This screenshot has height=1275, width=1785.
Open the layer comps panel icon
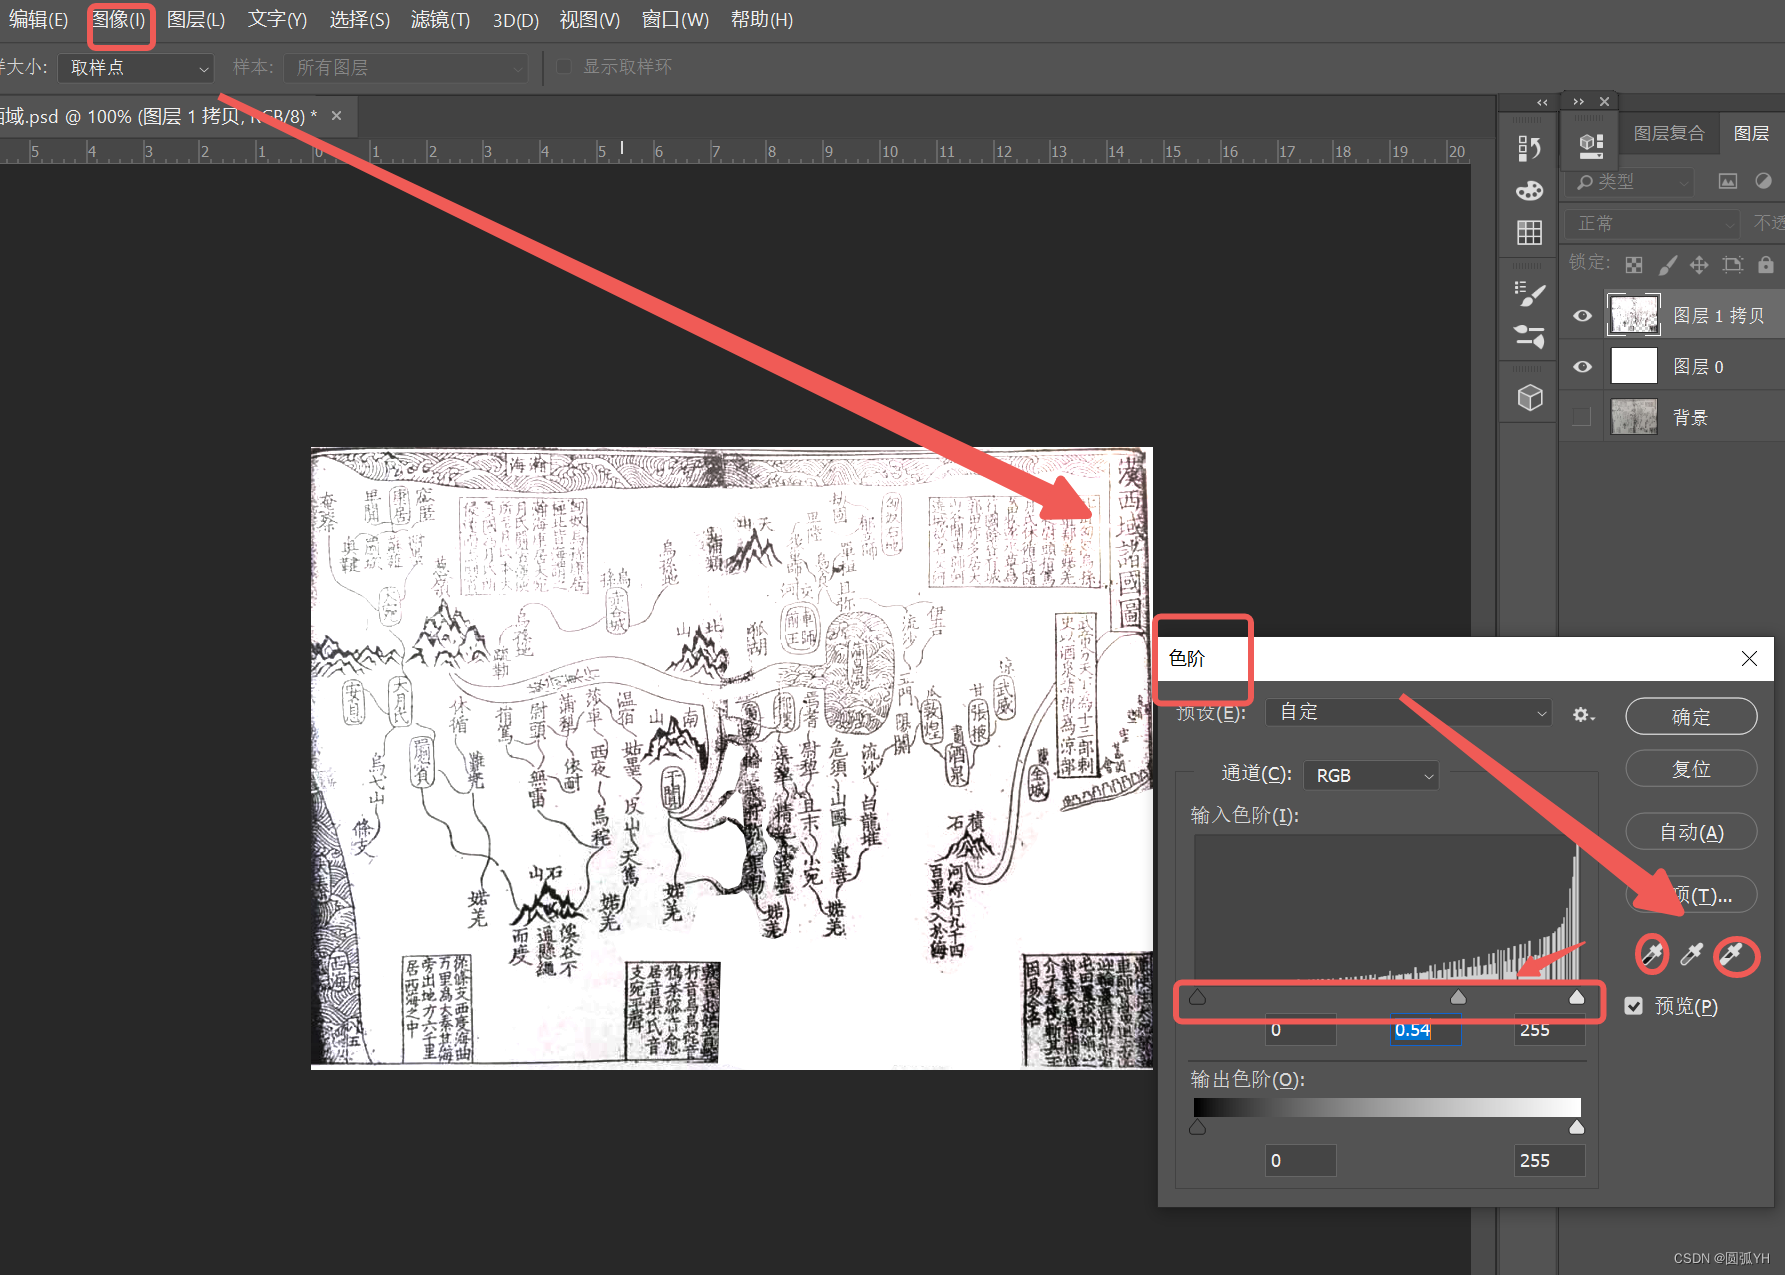(x=1591, y=146)
